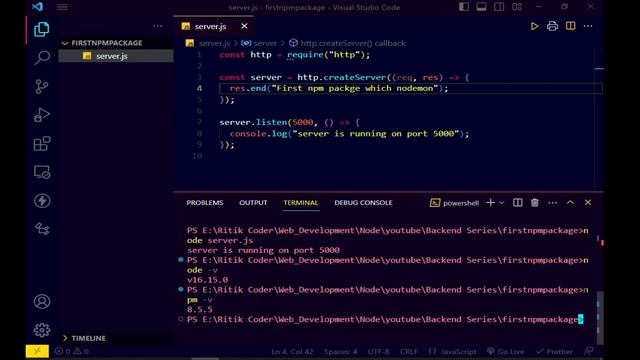The image size is (640, 360).
Task: Split the terminal
Action: click(517, 203)
